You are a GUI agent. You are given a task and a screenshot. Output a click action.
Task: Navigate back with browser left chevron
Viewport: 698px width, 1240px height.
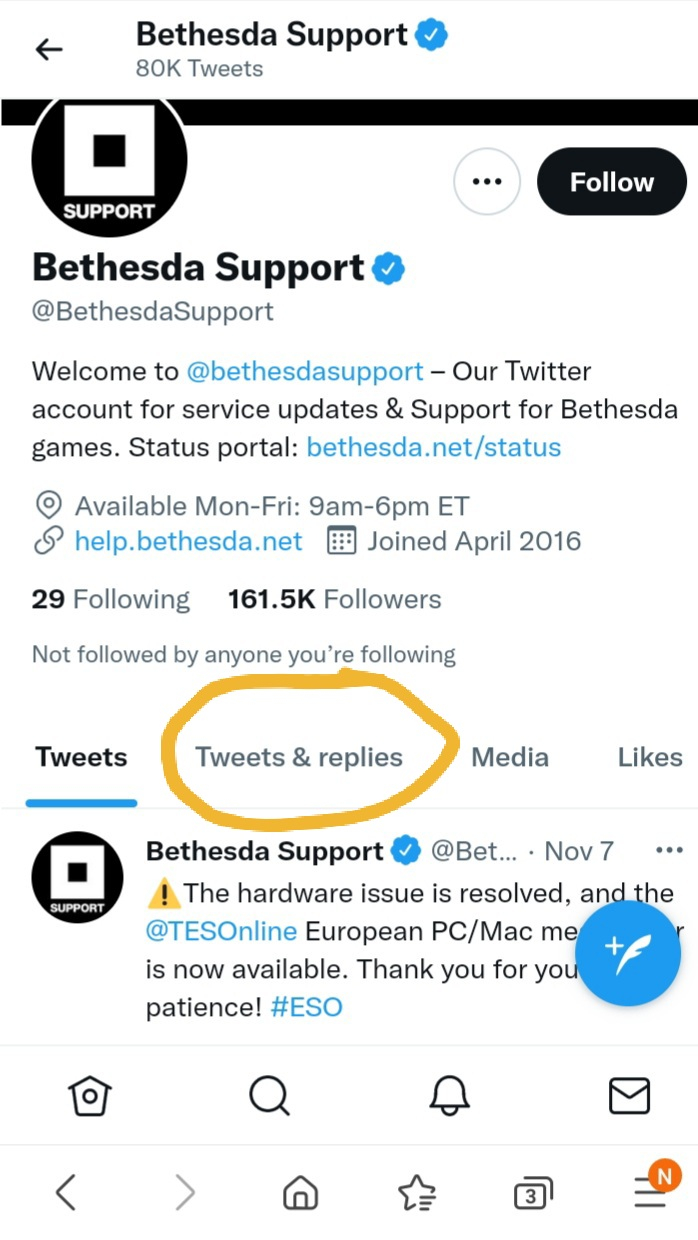pyautogui.click(x=66, y=1192)
